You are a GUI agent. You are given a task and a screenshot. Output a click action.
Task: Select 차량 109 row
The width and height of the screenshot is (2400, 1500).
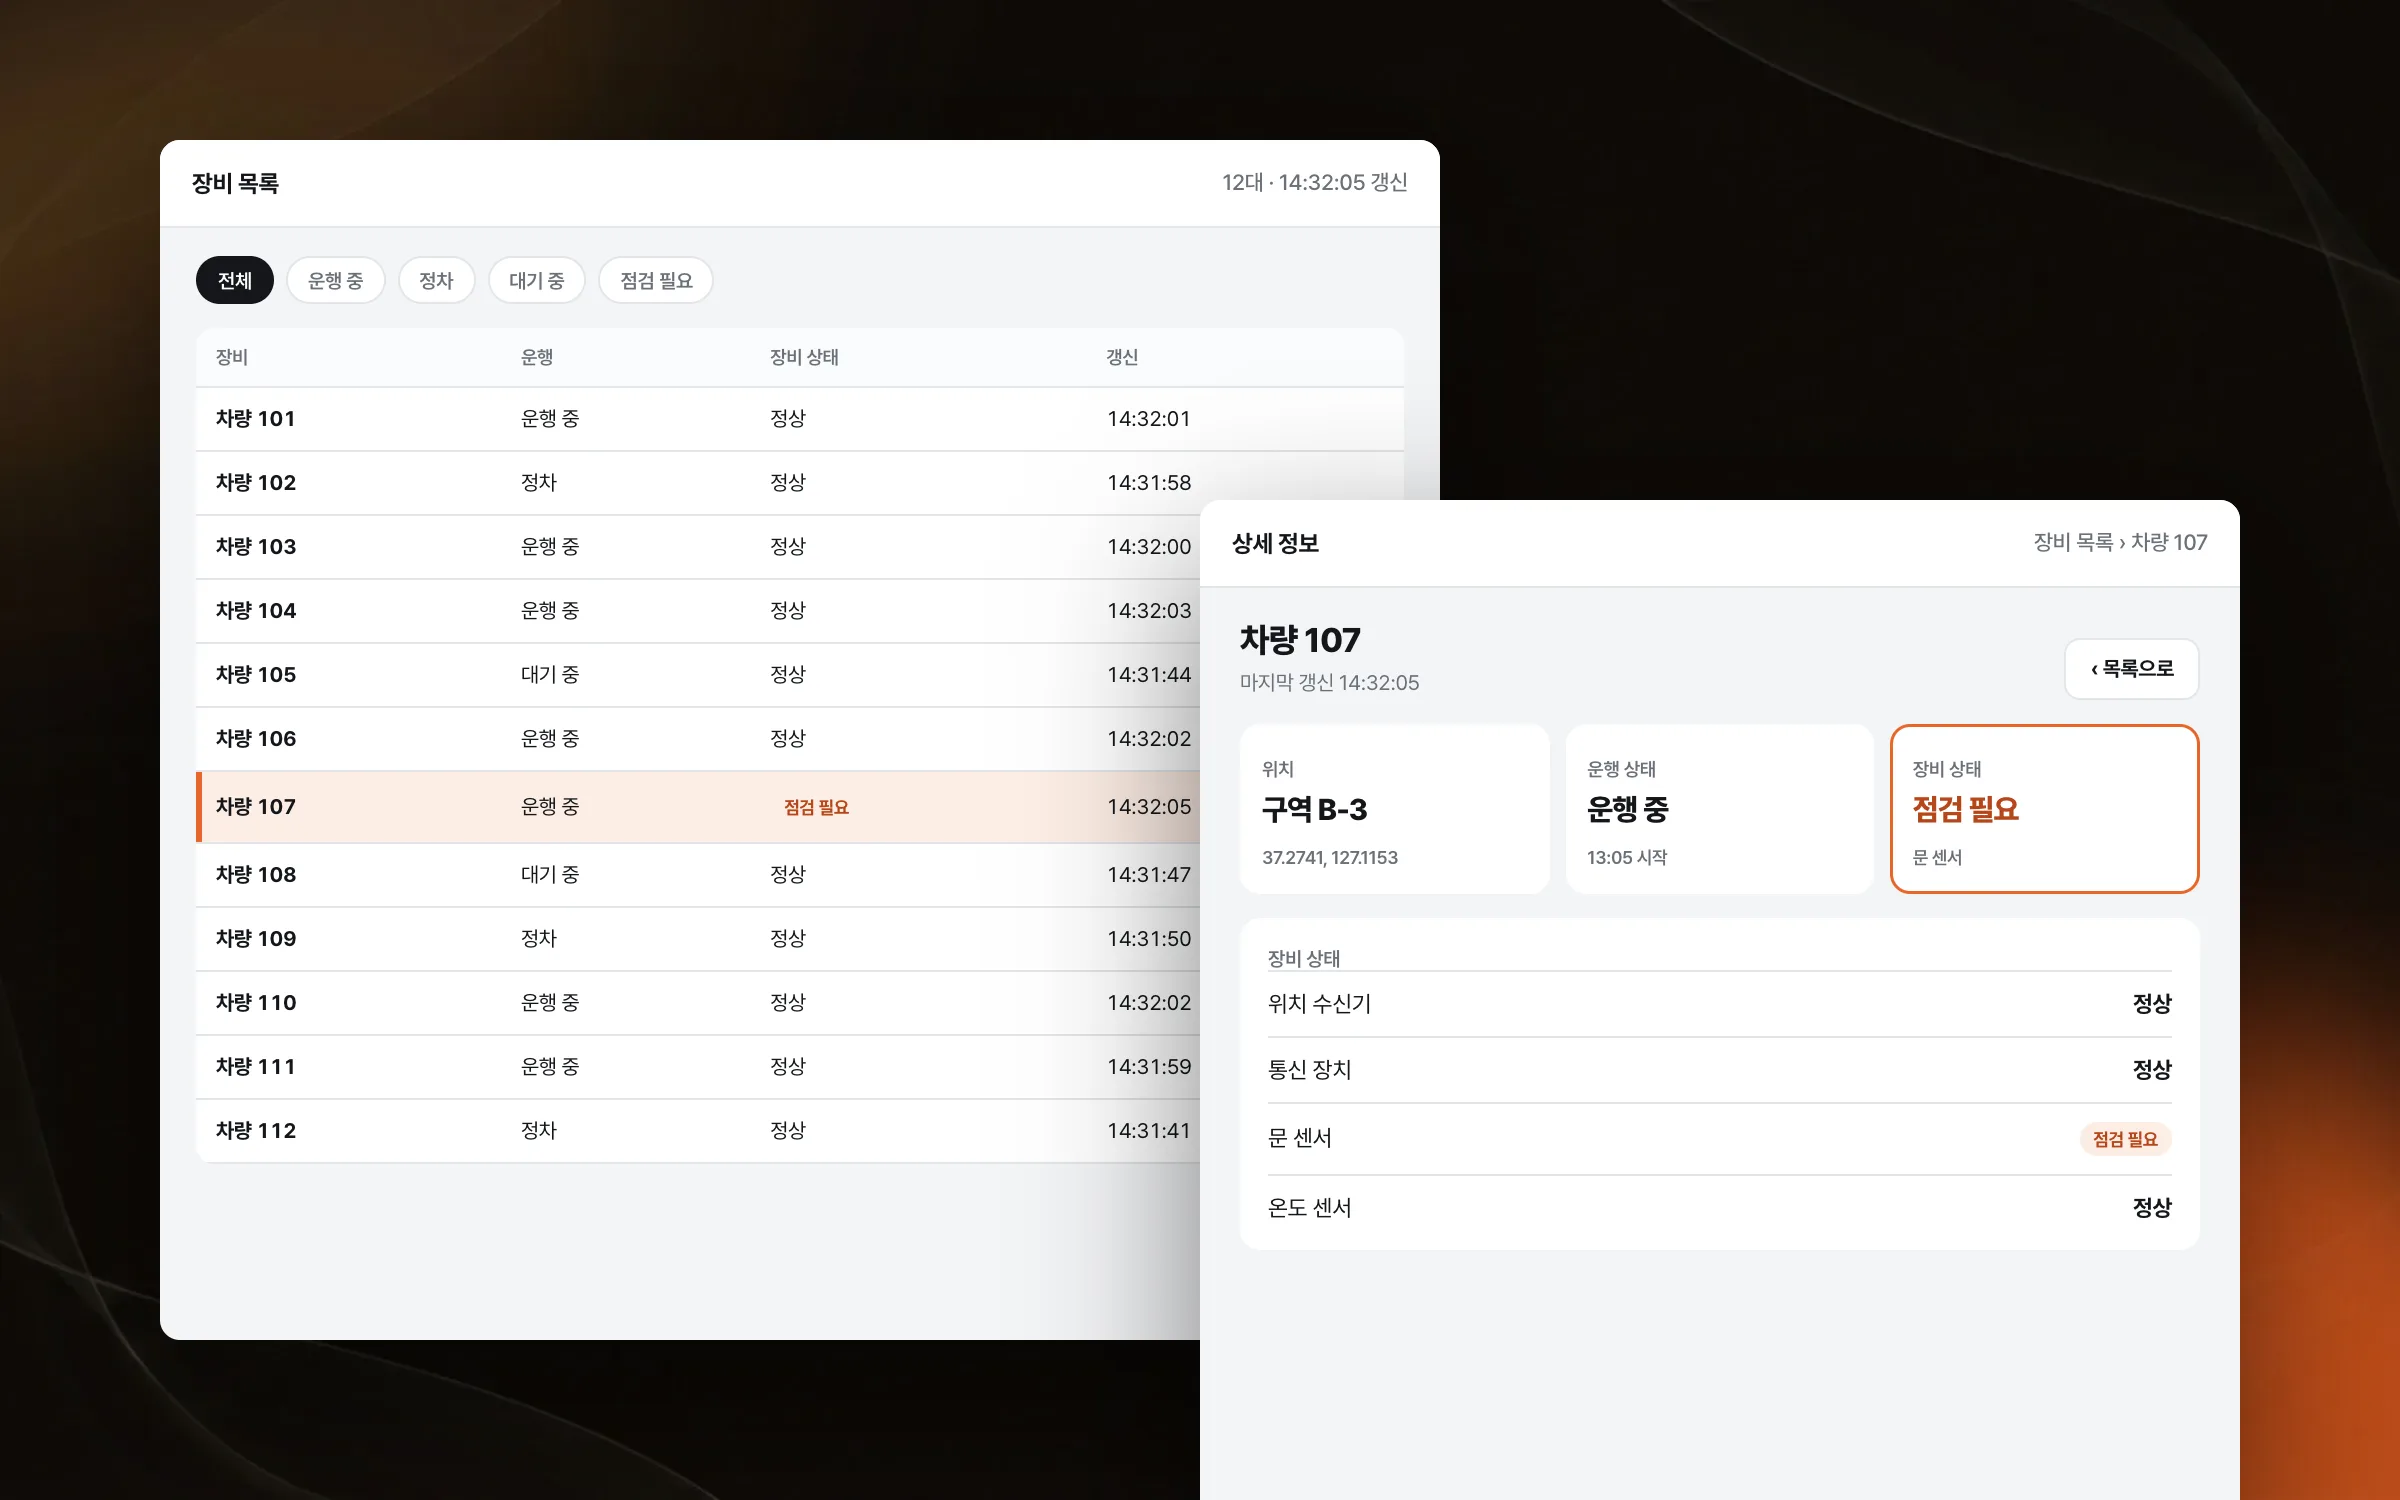click(x=698, y=939)
